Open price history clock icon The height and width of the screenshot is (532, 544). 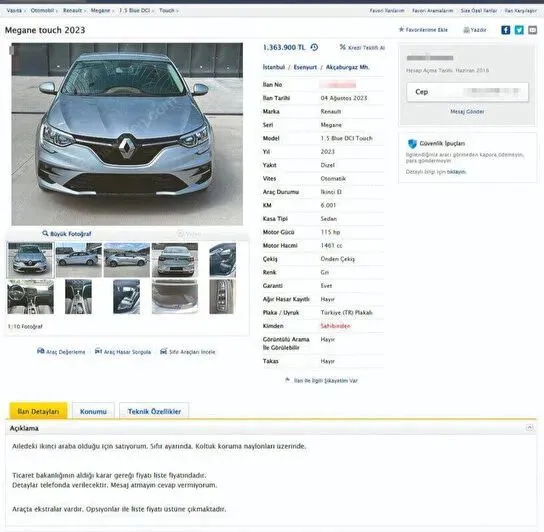pyautogui.click(x=314, y=47)
